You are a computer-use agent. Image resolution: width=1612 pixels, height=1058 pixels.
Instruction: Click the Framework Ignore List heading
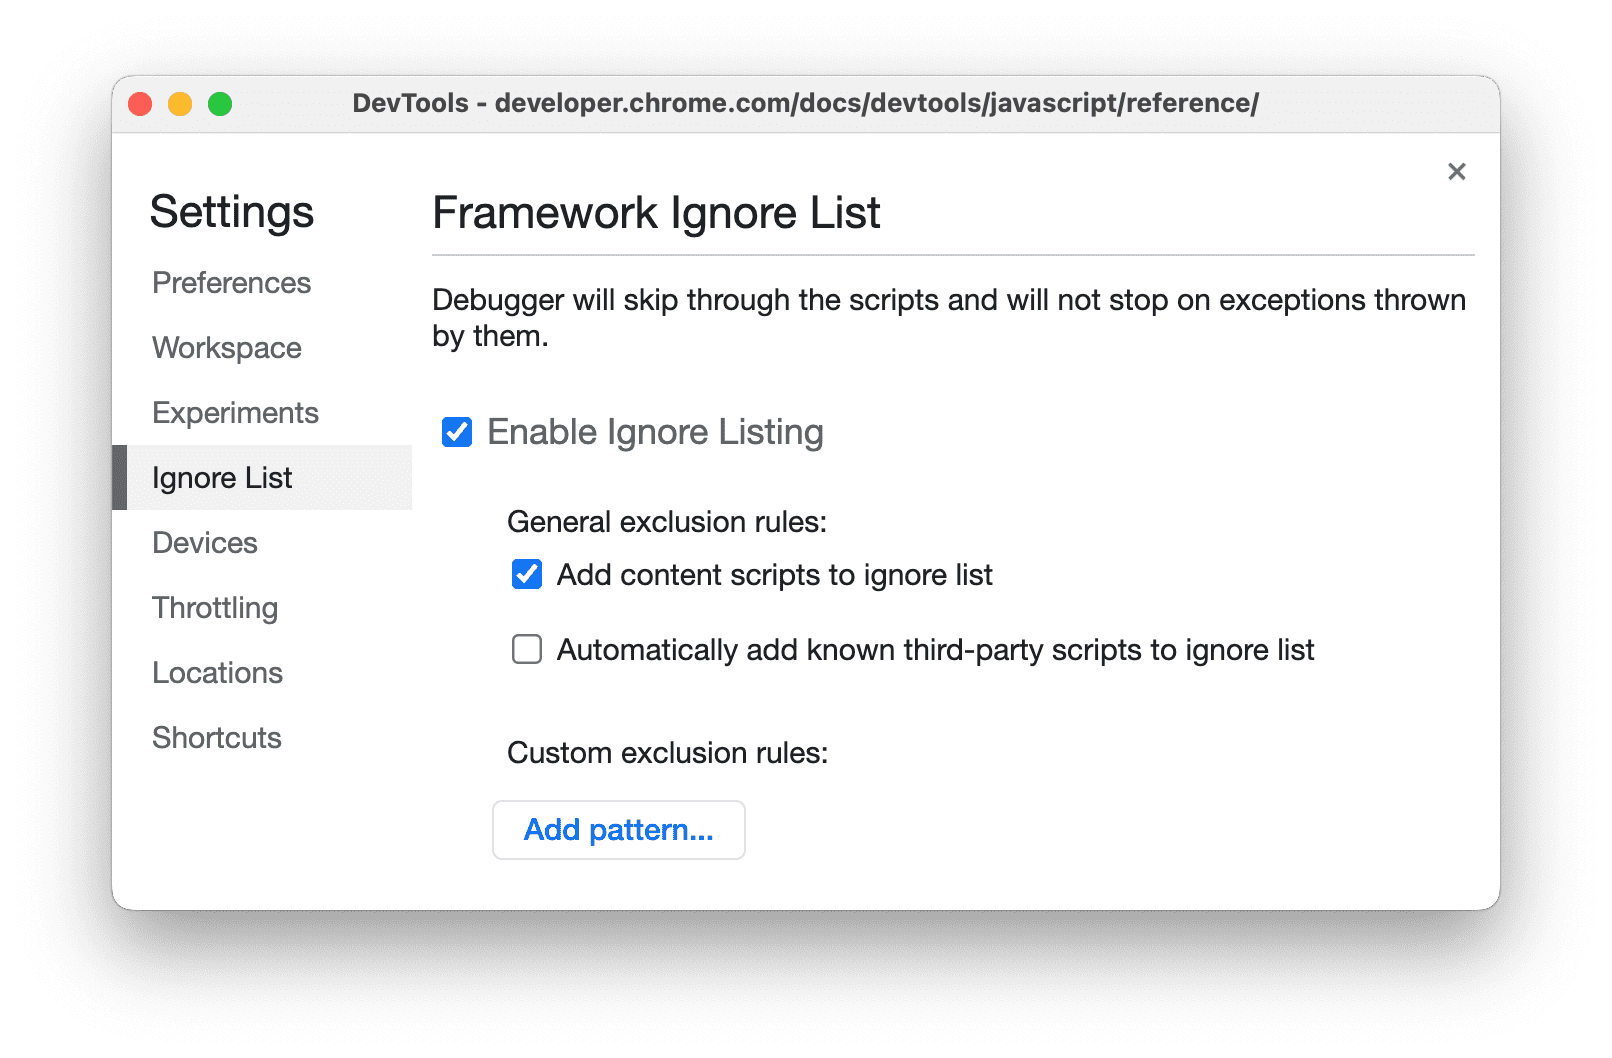pyautogui.click(x=656, y=213)
